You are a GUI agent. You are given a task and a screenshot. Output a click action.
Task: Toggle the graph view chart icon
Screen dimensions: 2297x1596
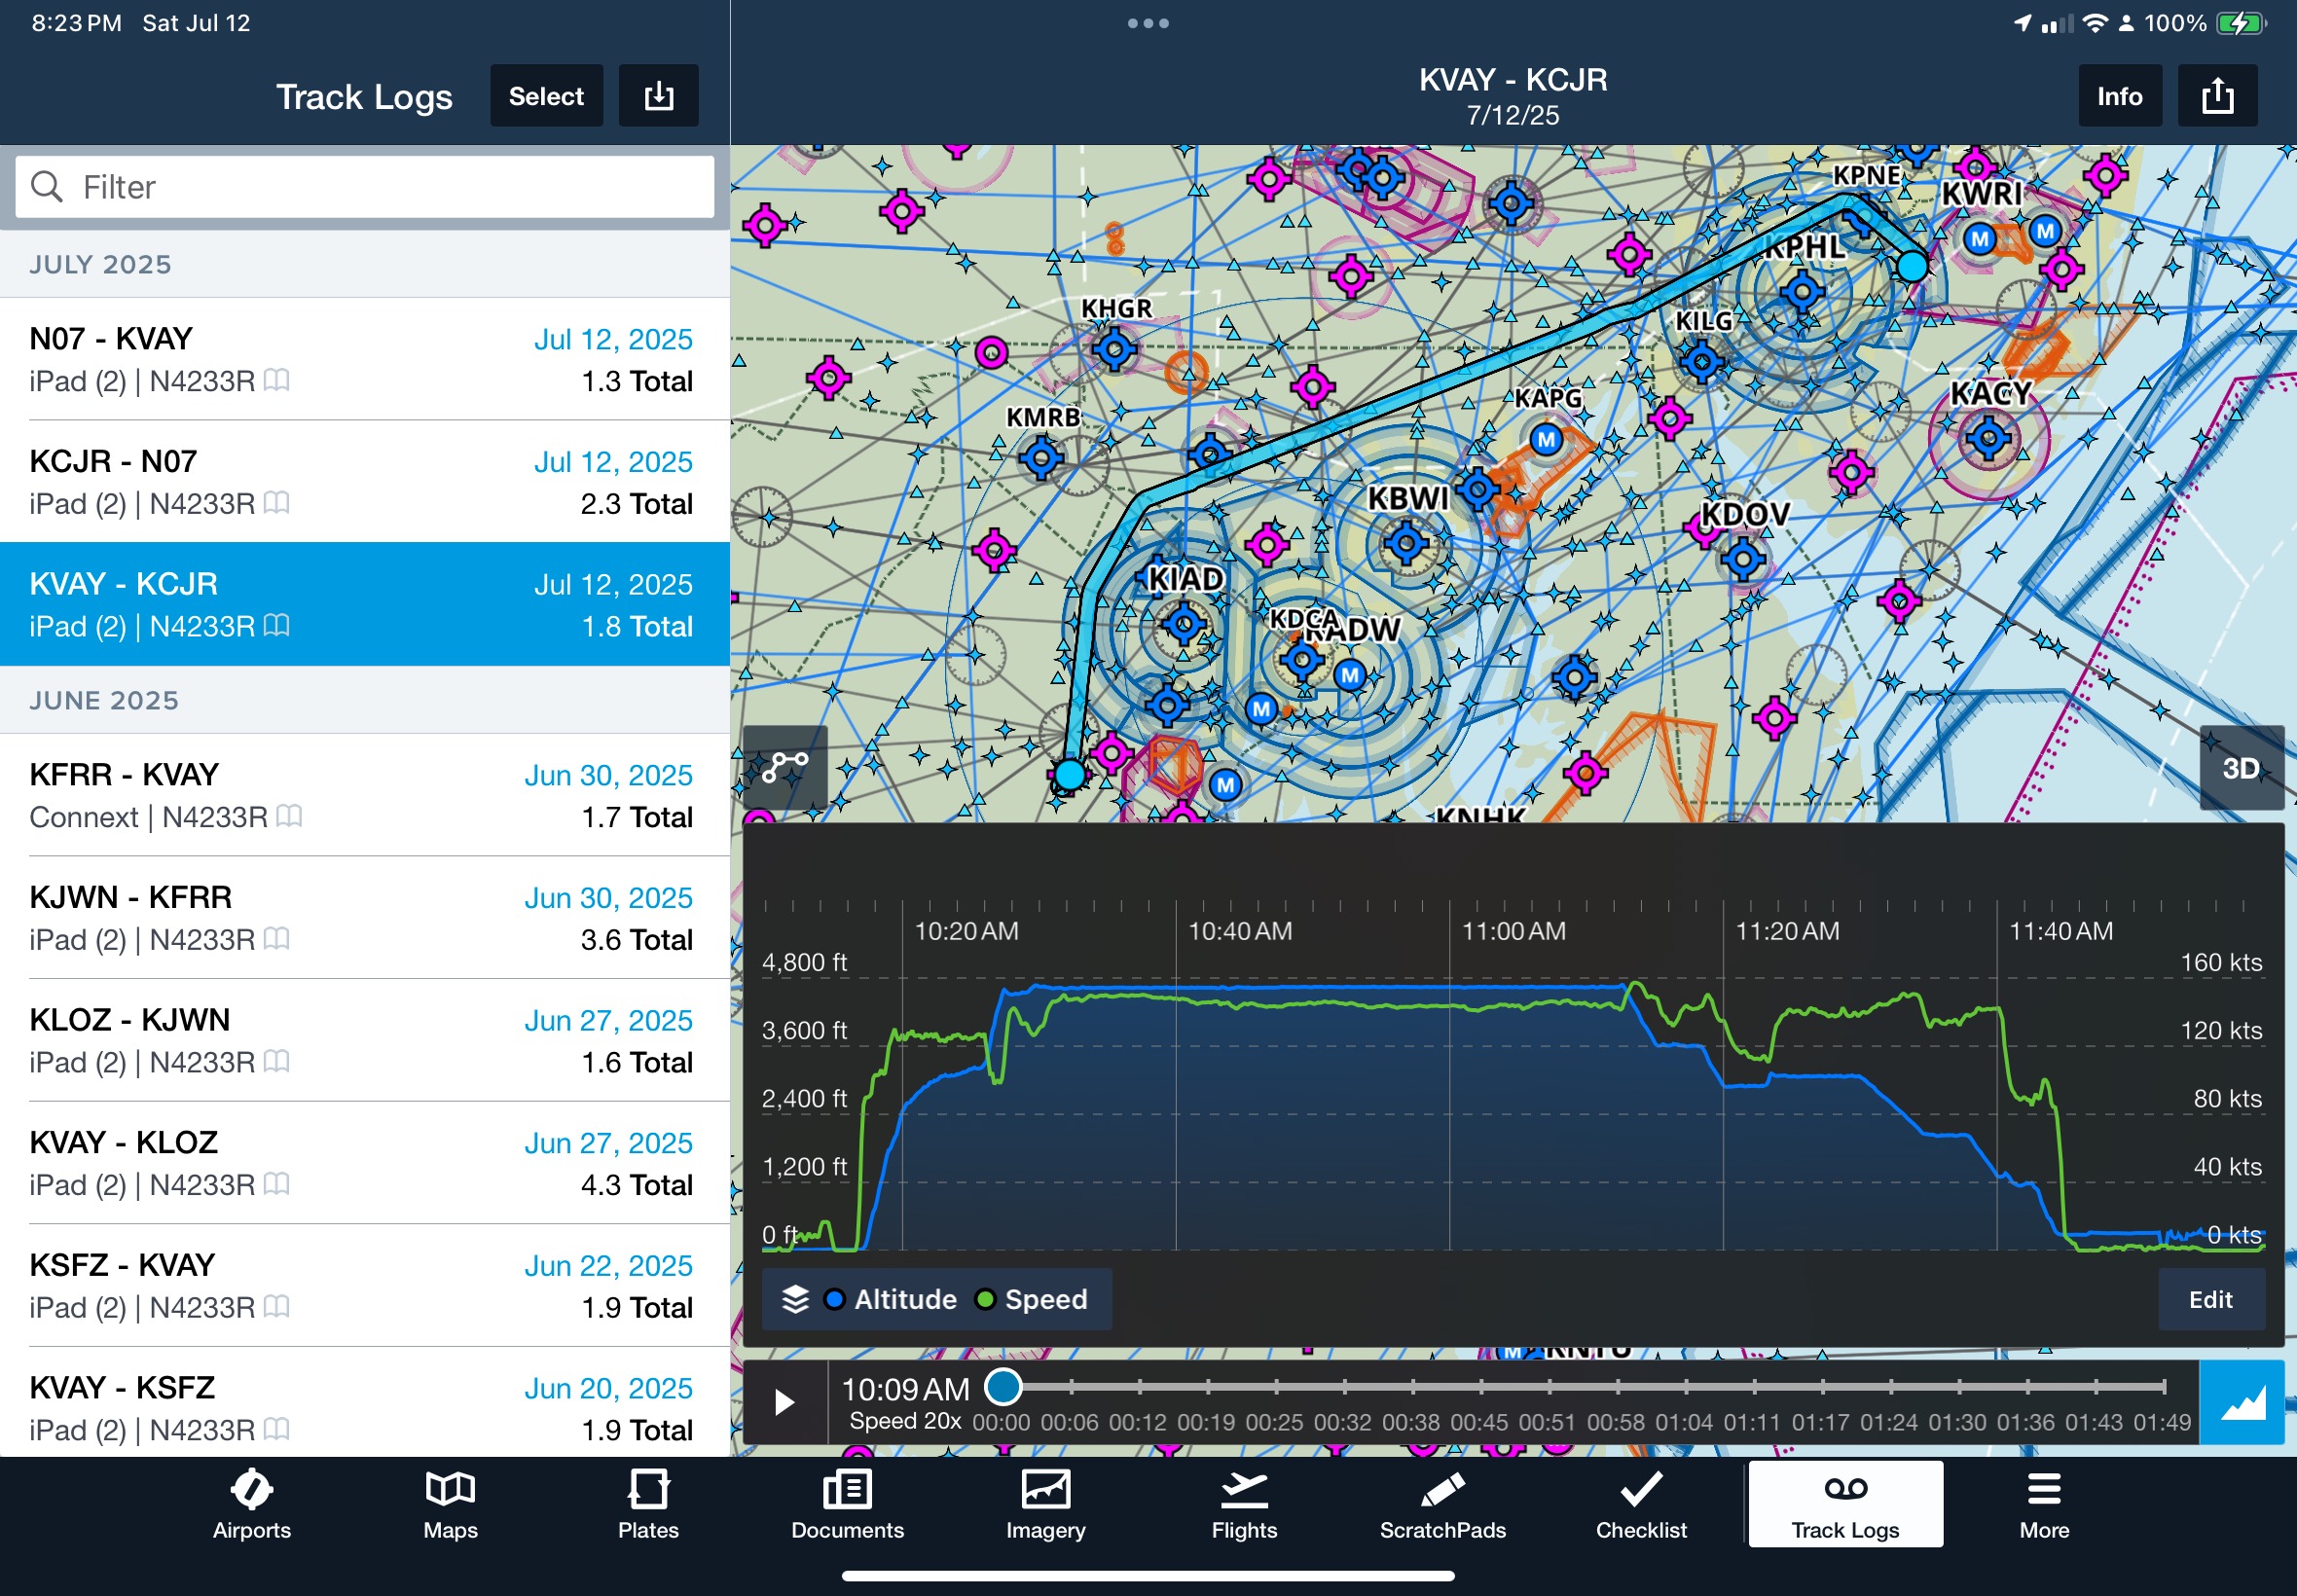click(x=2242, y=1402)
